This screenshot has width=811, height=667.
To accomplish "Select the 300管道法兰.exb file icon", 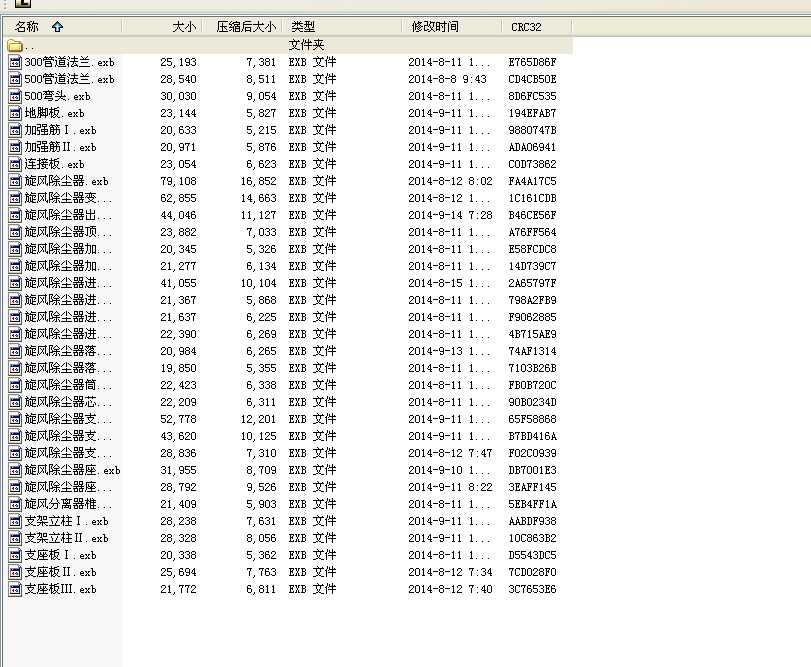I will 16,63.
